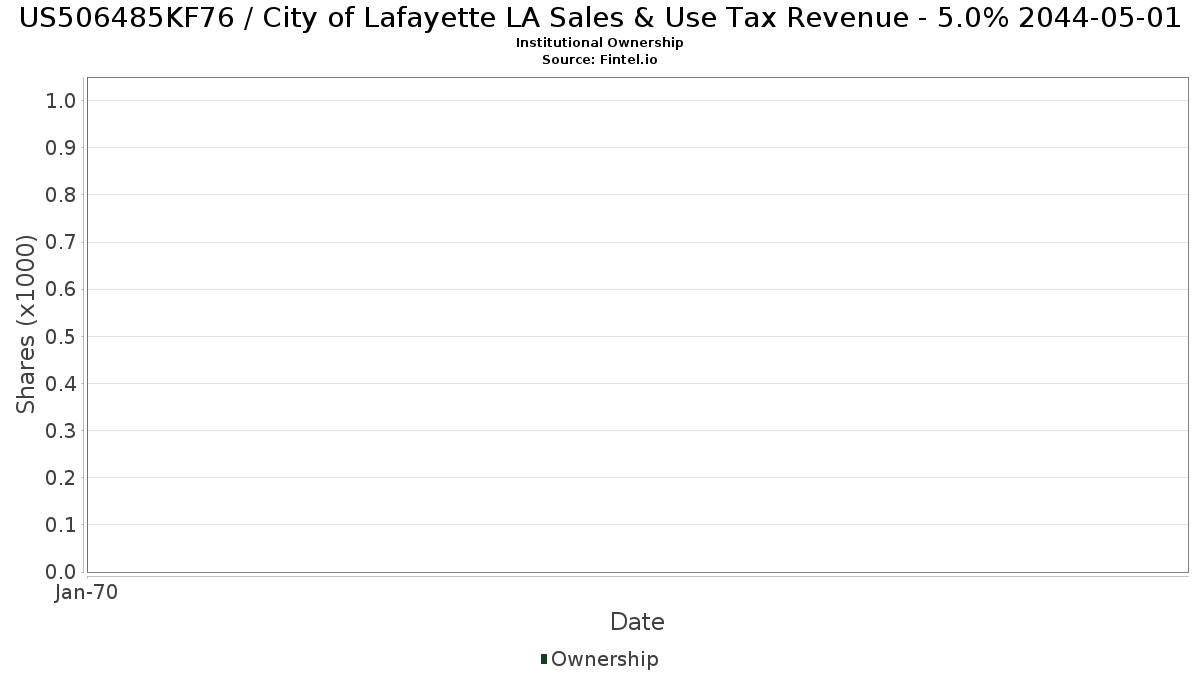
Task: Click the 1.0 y-axis tick label
Action: click(x=61, y=100)
